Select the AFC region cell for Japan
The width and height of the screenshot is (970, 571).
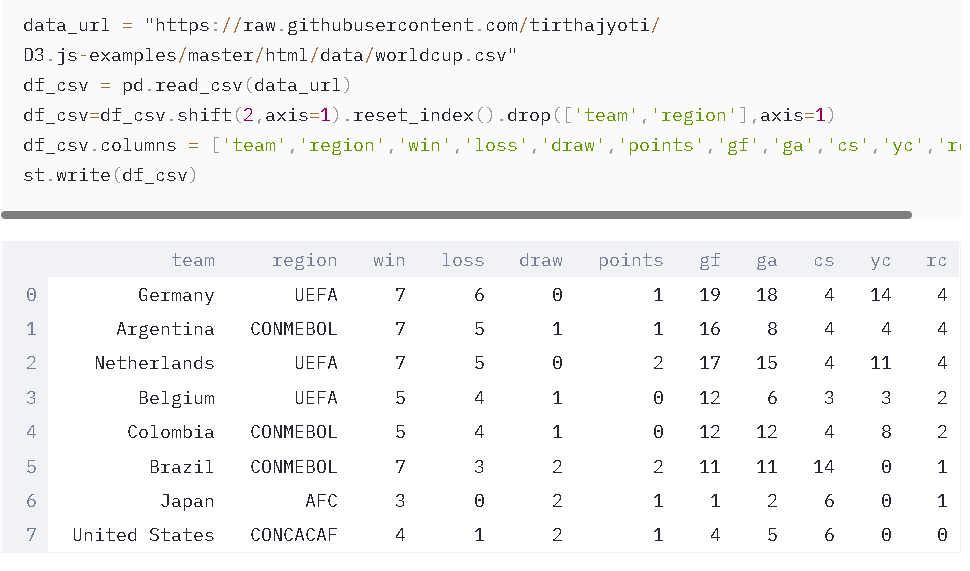(321, 501)
